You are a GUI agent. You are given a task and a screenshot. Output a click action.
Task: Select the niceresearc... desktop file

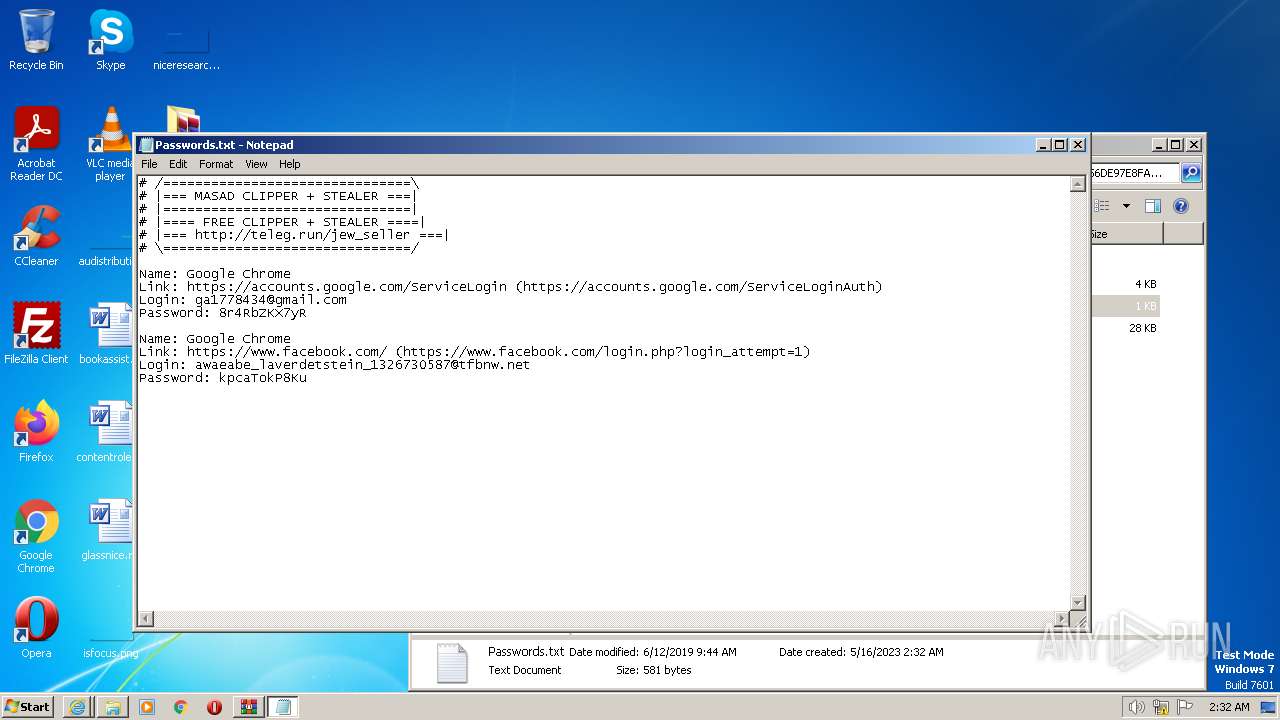(x=186, y=47)
